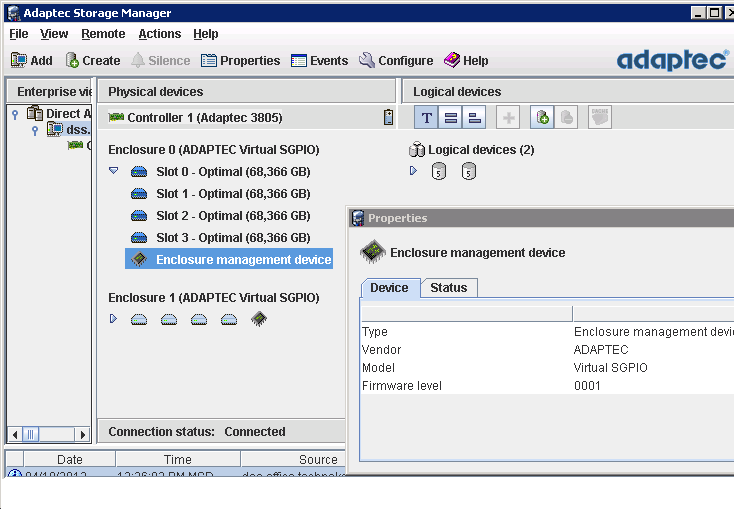Viewport: 734px width, 509px height.
Task: Open the File menu
Action: click(x=19, y=34)
